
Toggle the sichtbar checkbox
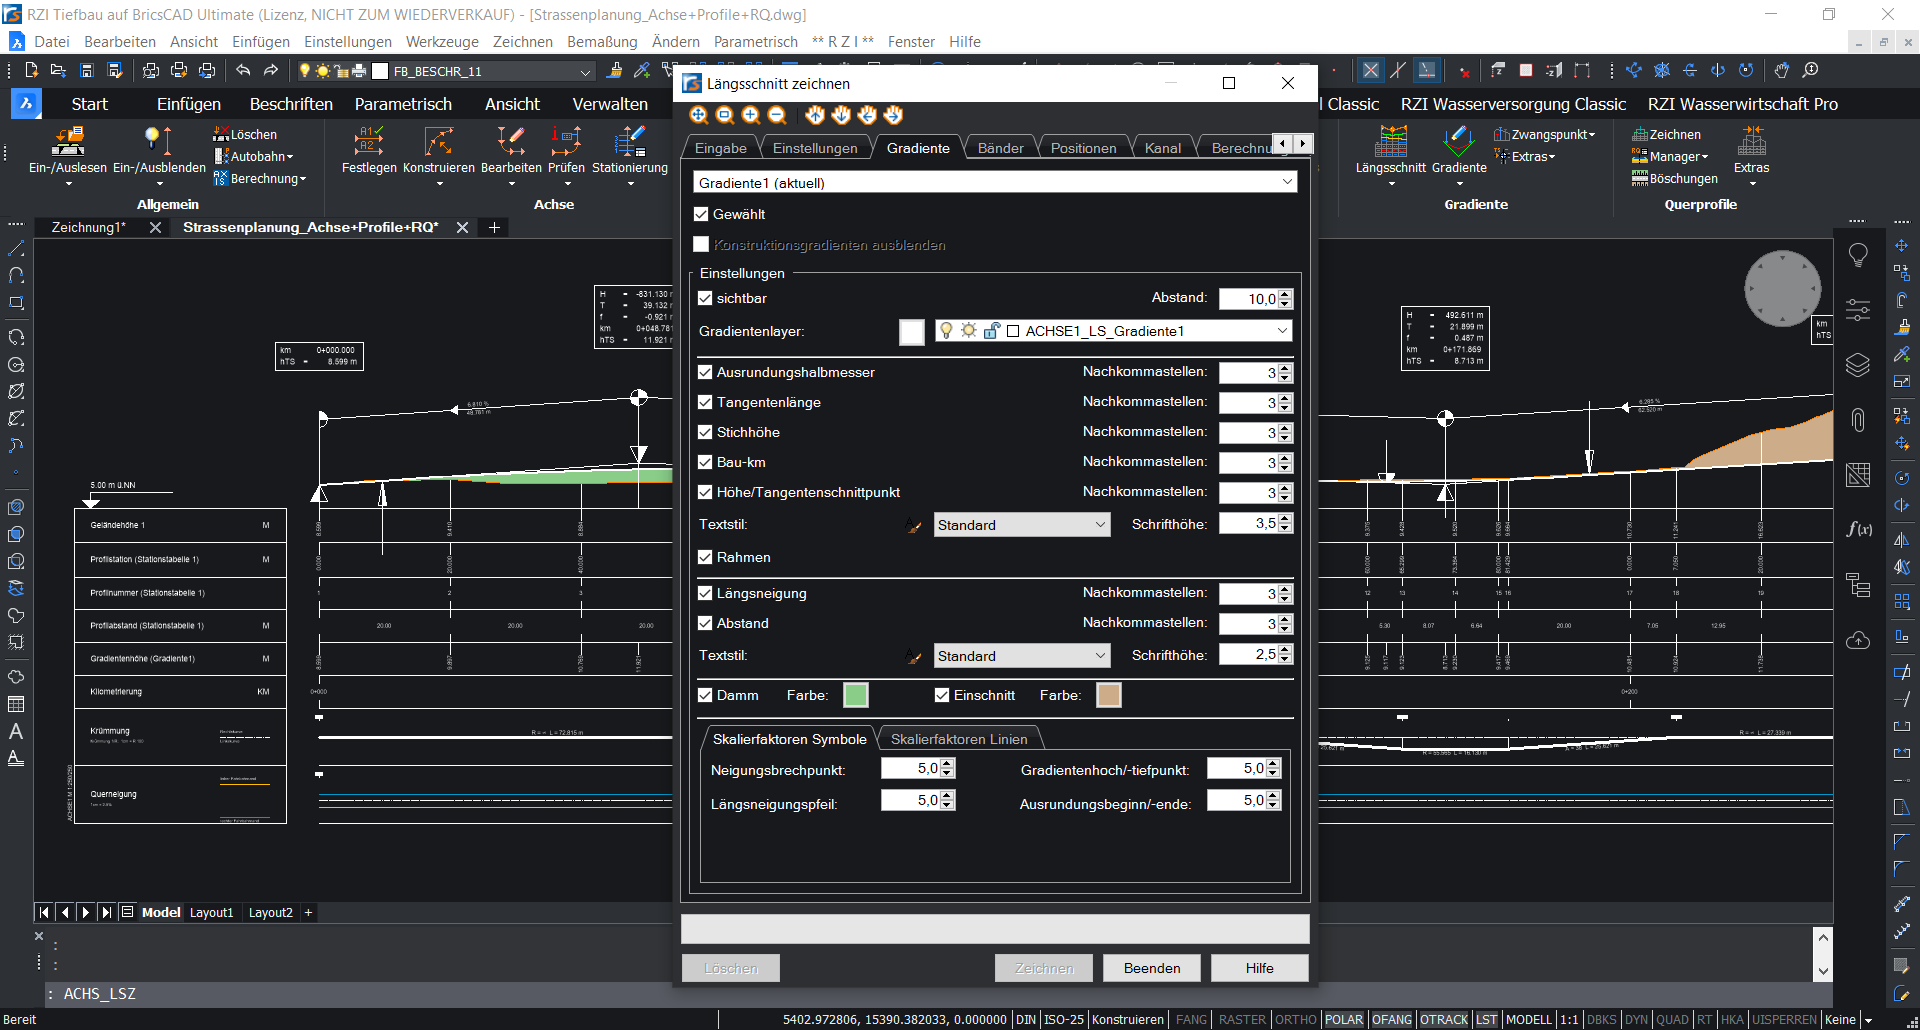coord(705,298)
